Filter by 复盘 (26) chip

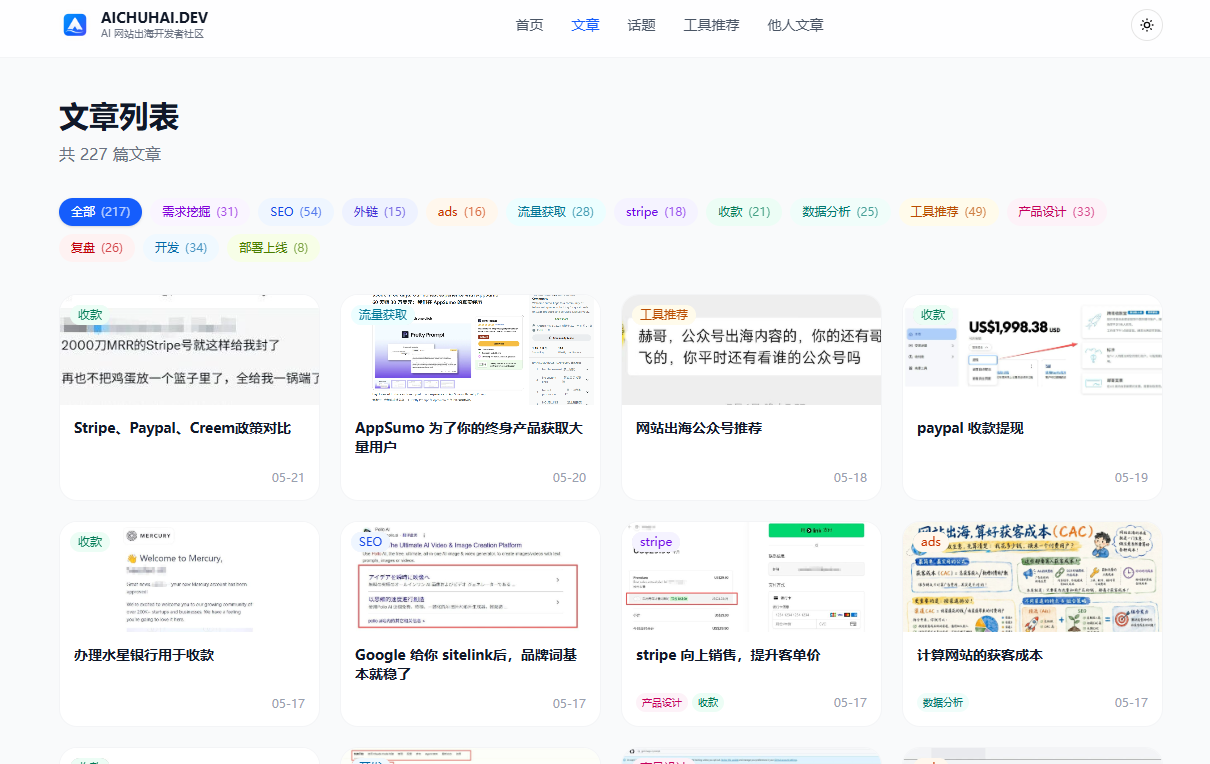[x=96, y=247]
